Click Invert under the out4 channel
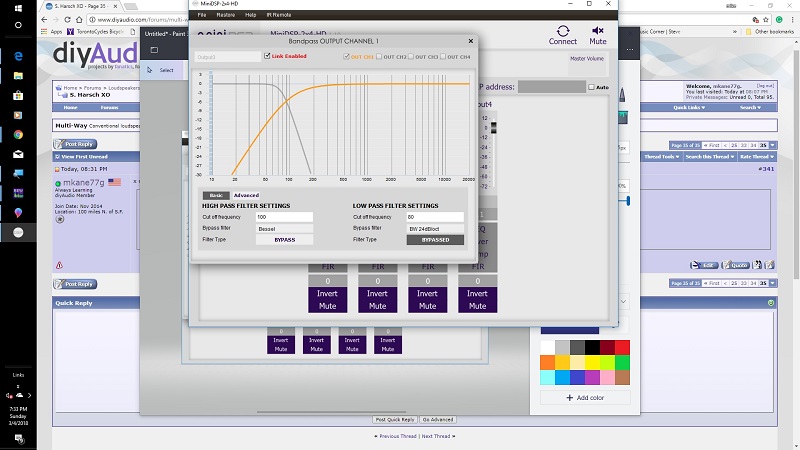Screen dimensions: 800x450 pyautogui.click(x=478, y=293)
